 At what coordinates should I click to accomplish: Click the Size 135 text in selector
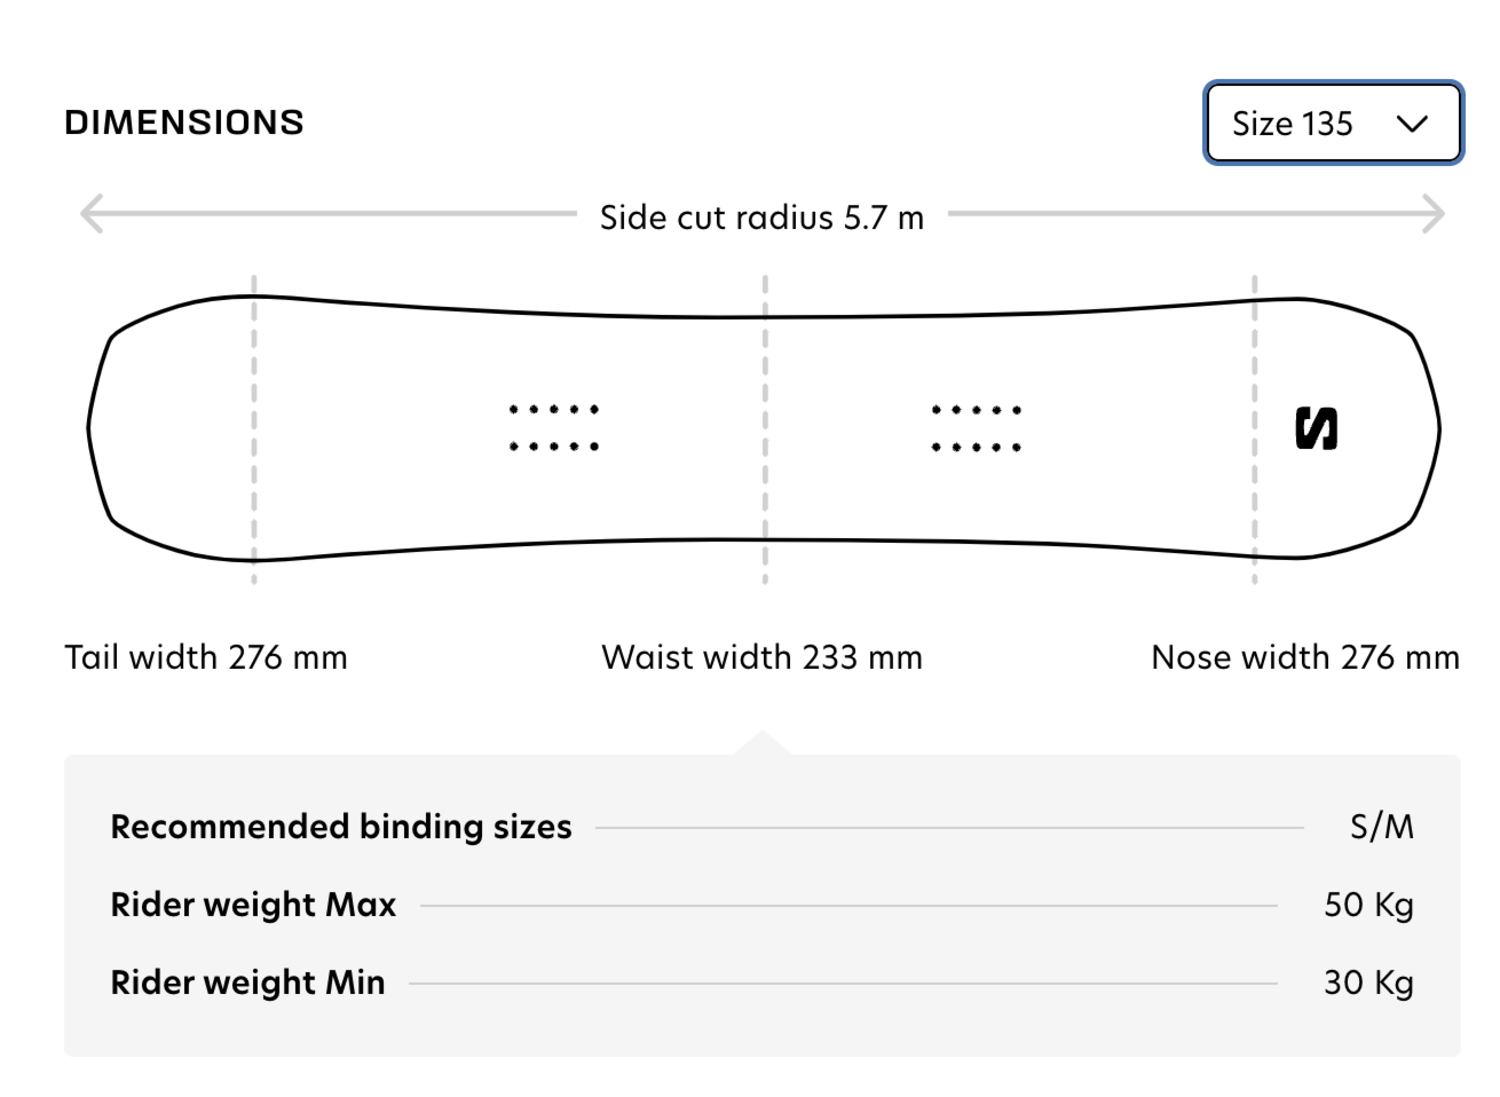(x=1292, y=124)
